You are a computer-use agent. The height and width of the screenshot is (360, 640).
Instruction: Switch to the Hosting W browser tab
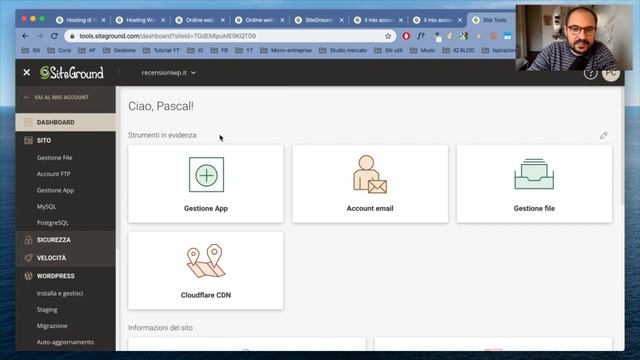coord(140,20)
